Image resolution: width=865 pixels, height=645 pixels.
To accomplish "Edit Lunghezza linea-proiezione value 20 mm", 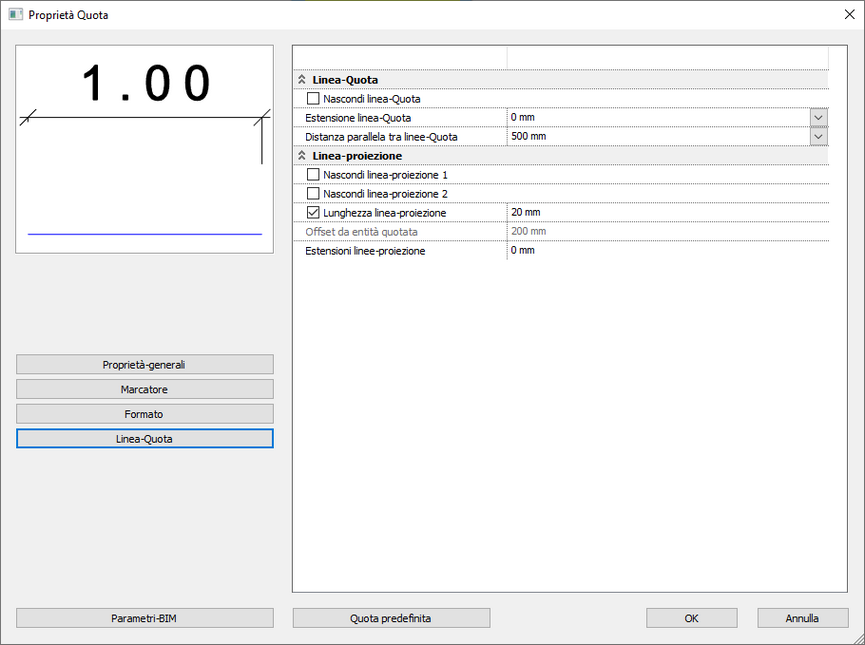I will coord(668,212).
